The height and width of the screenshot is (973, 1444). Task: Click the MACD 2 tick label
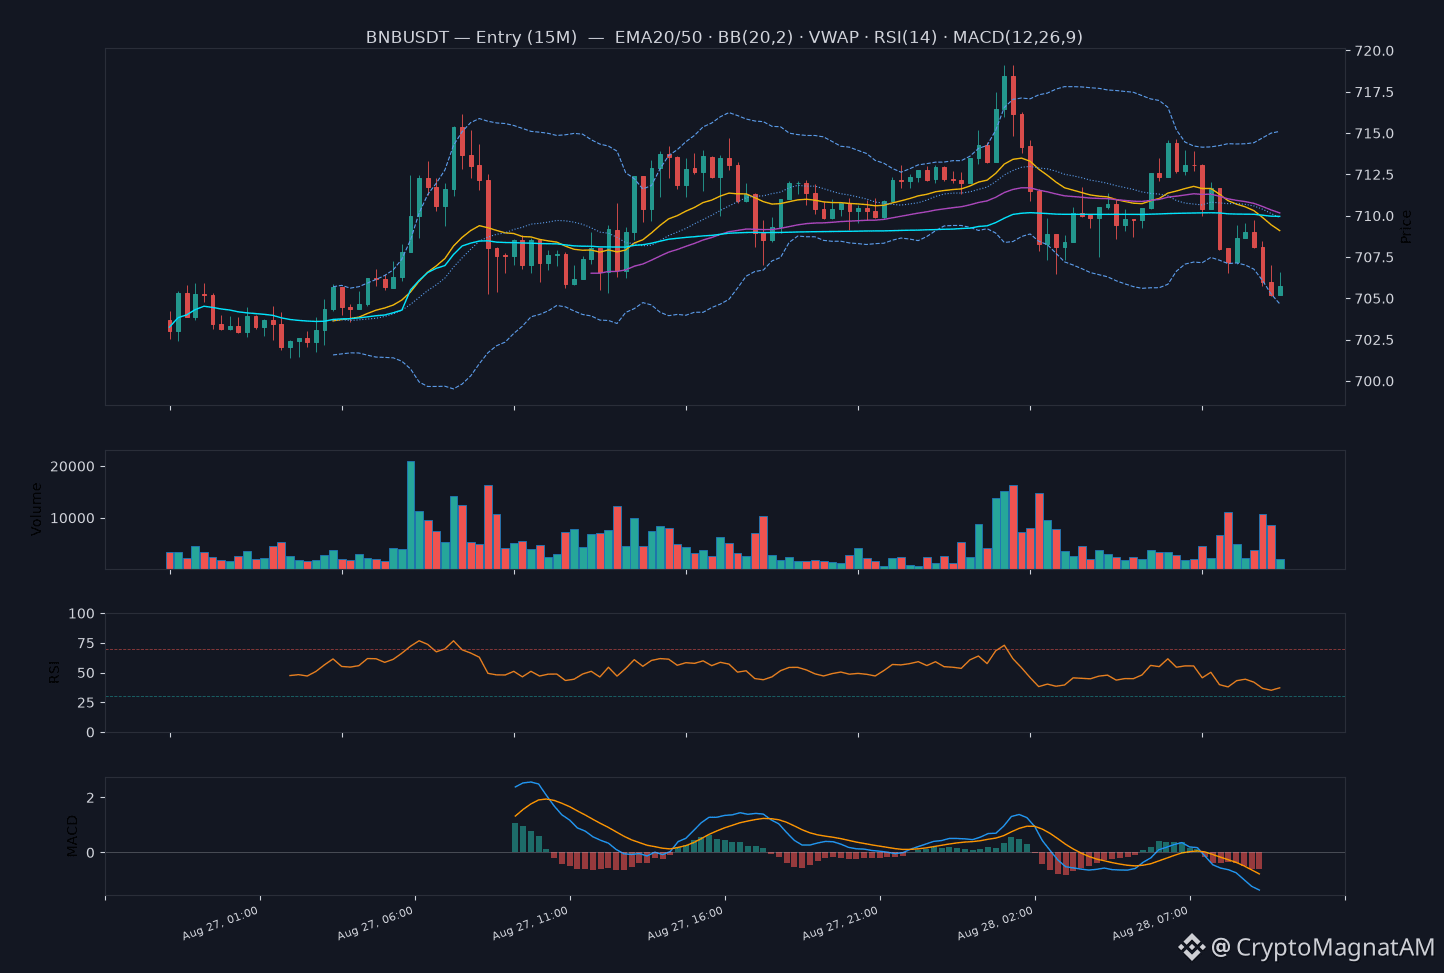tap(90, 798)
